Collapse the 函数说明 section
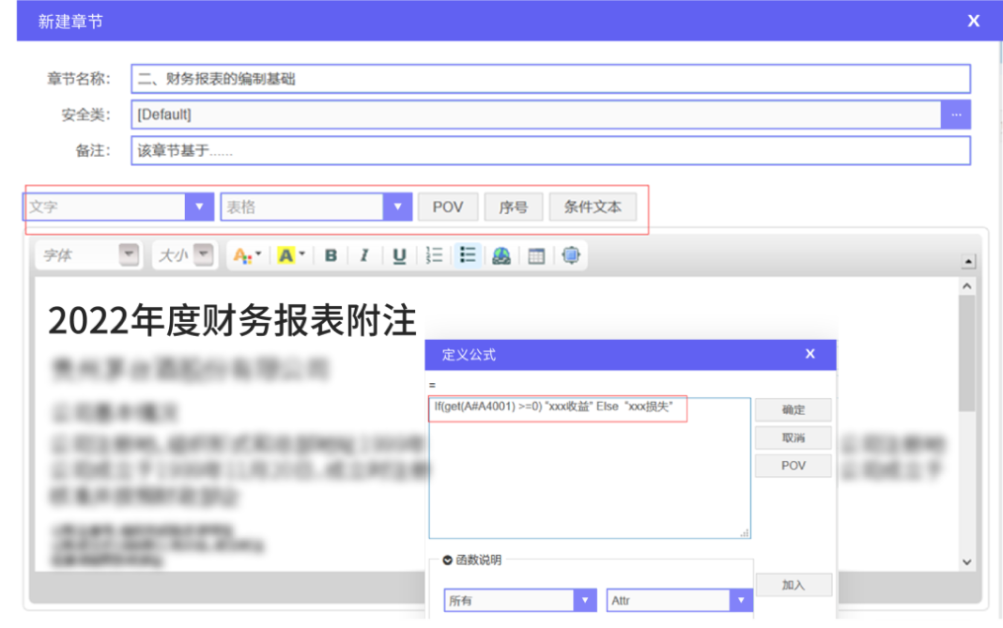The width and height of the screenshot is (1003, 628). coord(448,560)
